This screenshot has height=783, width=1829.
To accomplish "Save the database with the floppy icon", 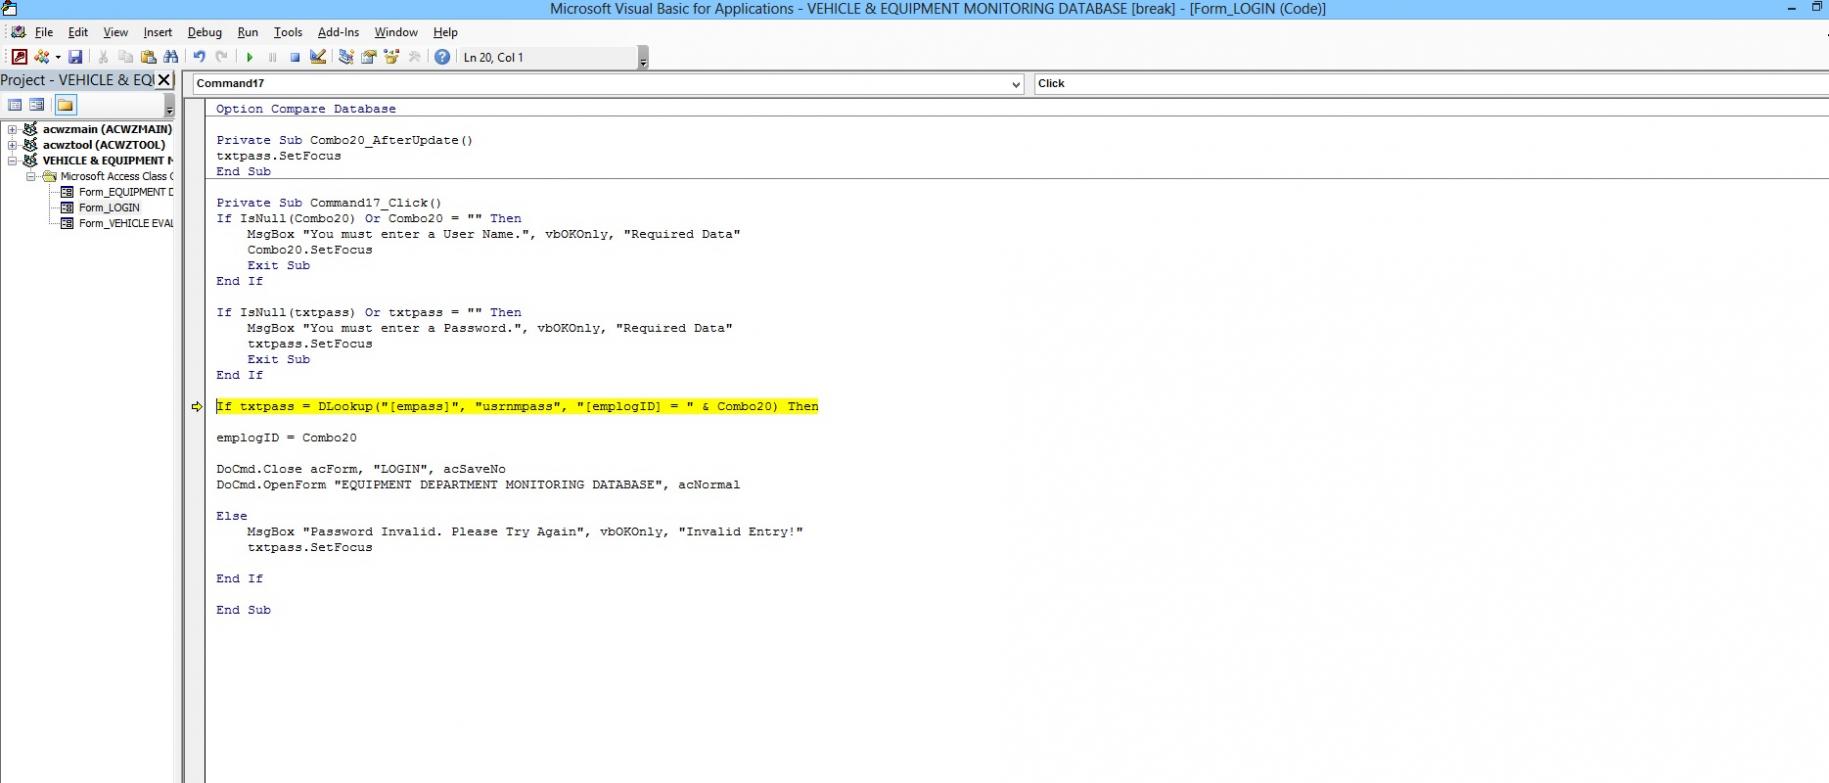I will point(75,57).
